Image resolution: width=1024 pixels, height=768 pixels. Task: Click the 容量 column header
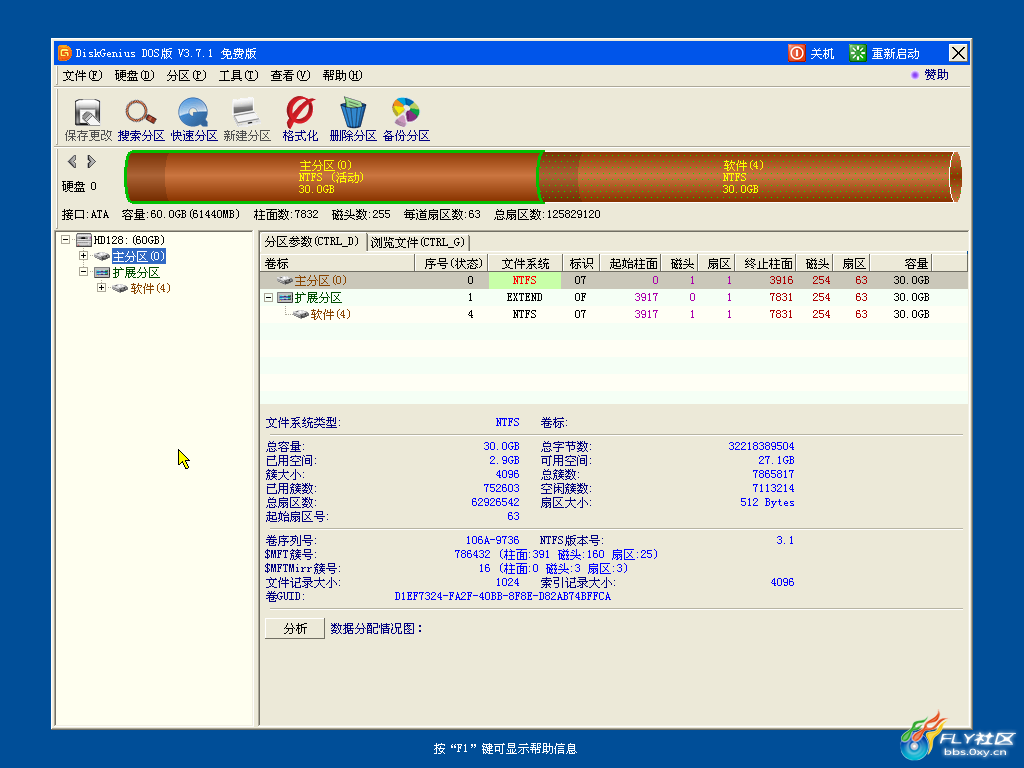coord(901,263)
